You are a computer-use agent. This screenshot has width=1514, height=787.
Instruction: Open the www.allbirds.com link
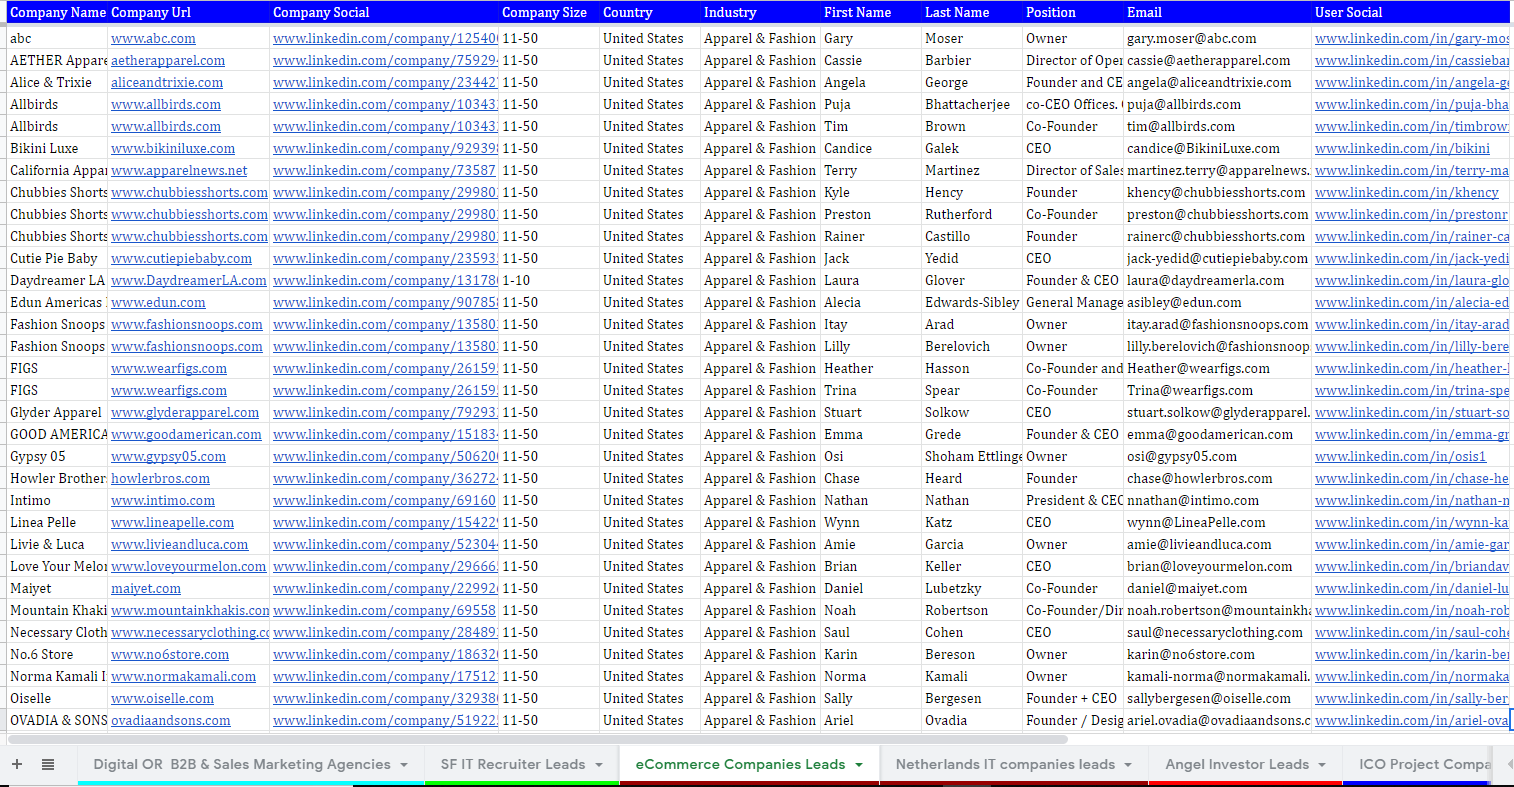[166, 104]
